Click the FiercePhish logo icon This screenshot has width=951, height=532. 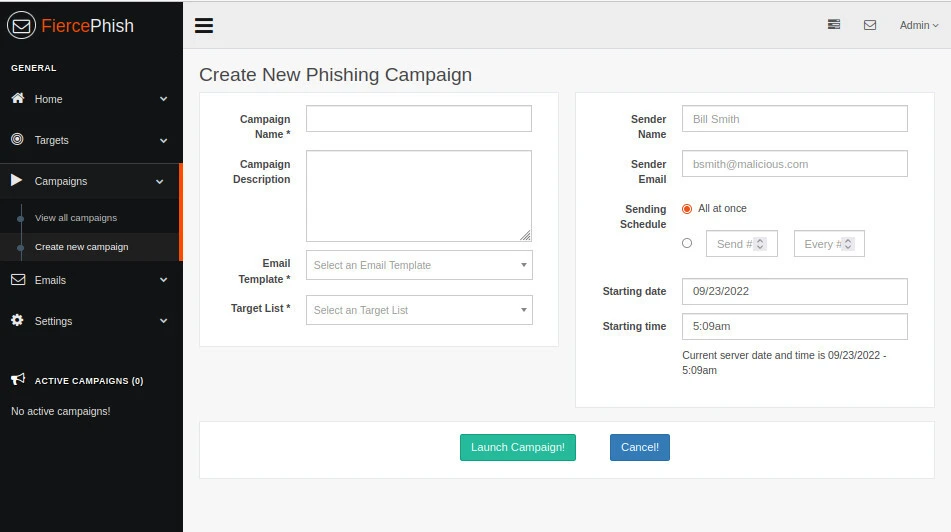[x=21, y=26]
